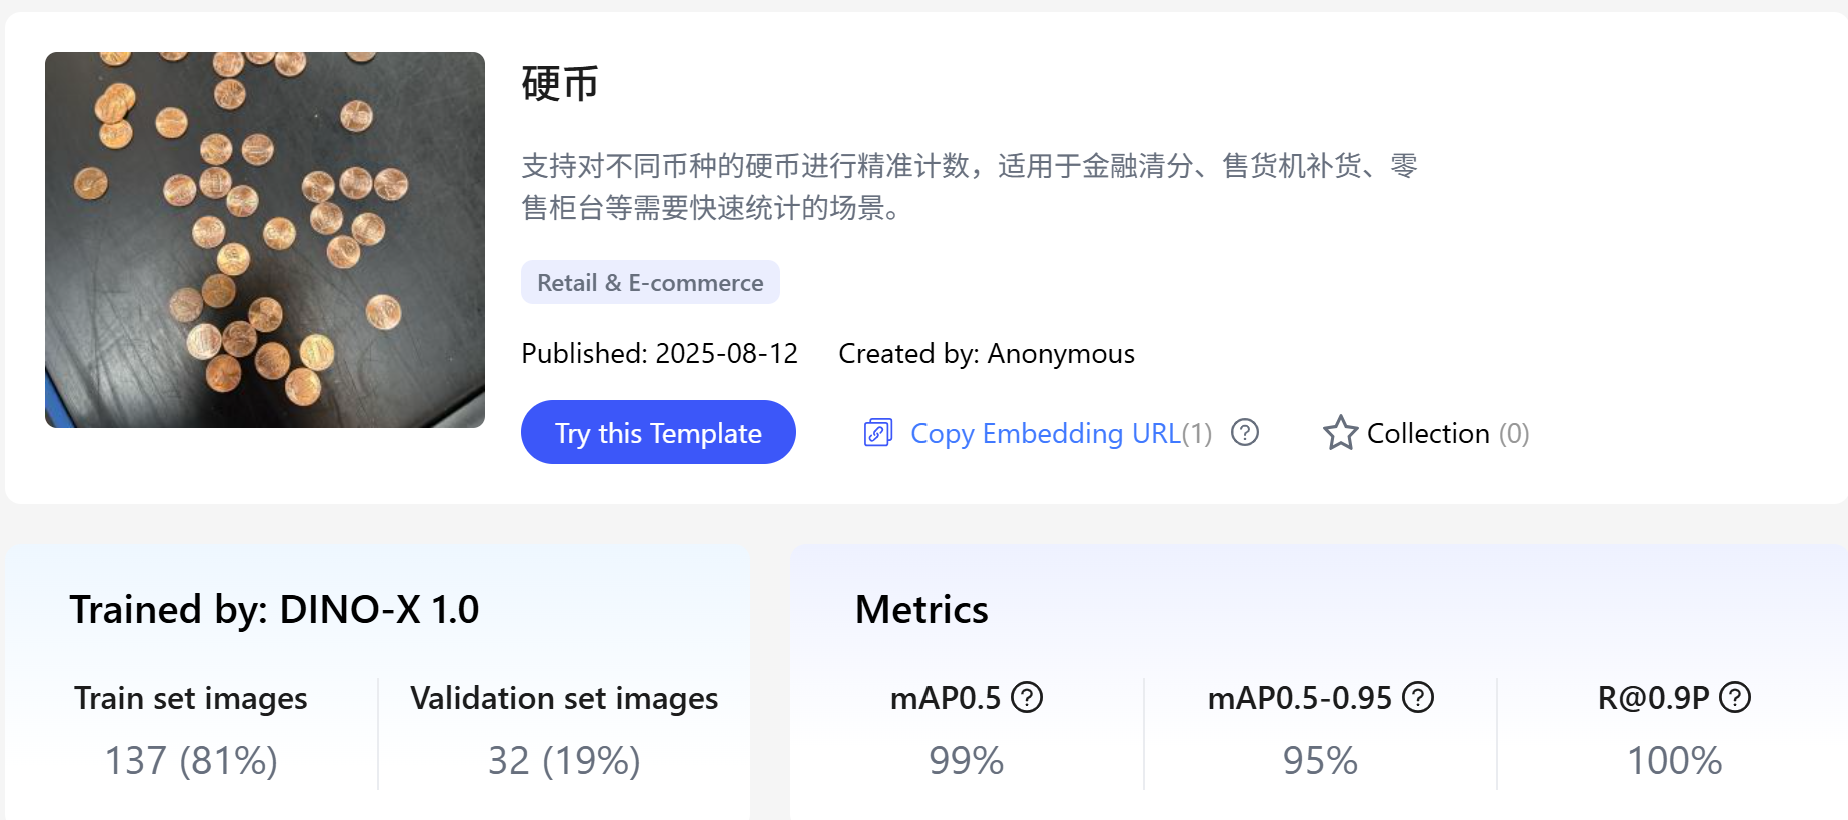Image resolution: width=1848 pixels, height=820 pixels.
Task: Open the coin template thumbnail image
Action: 265,240
